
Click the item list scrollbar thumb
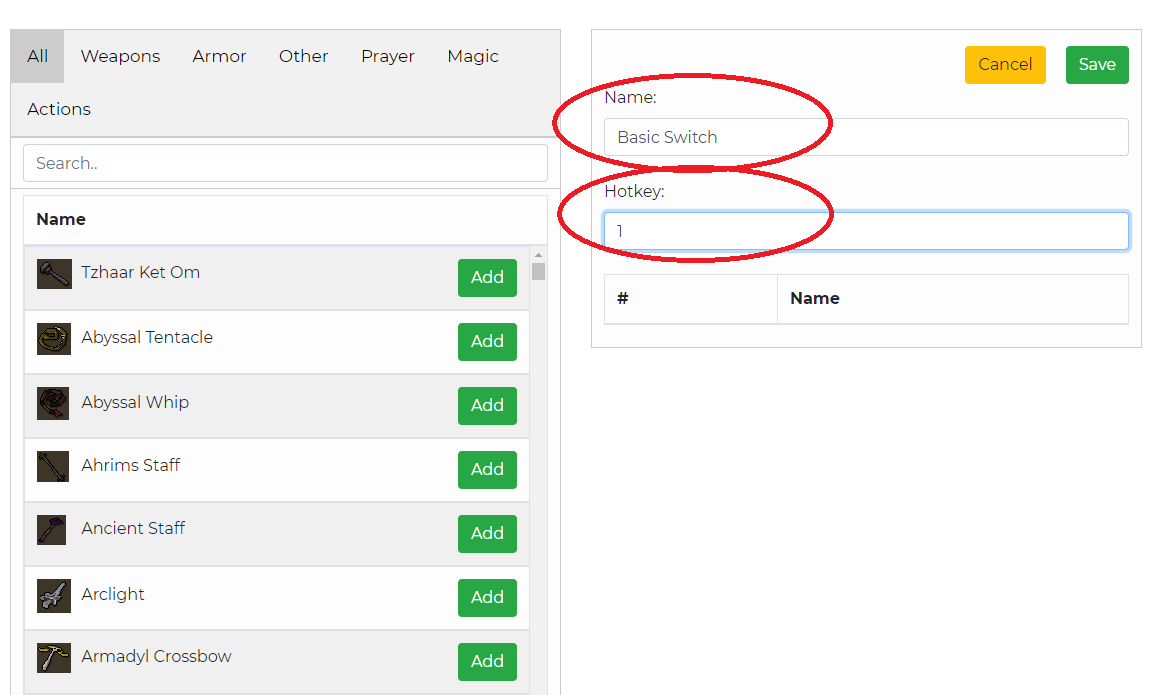coord(539,272)
